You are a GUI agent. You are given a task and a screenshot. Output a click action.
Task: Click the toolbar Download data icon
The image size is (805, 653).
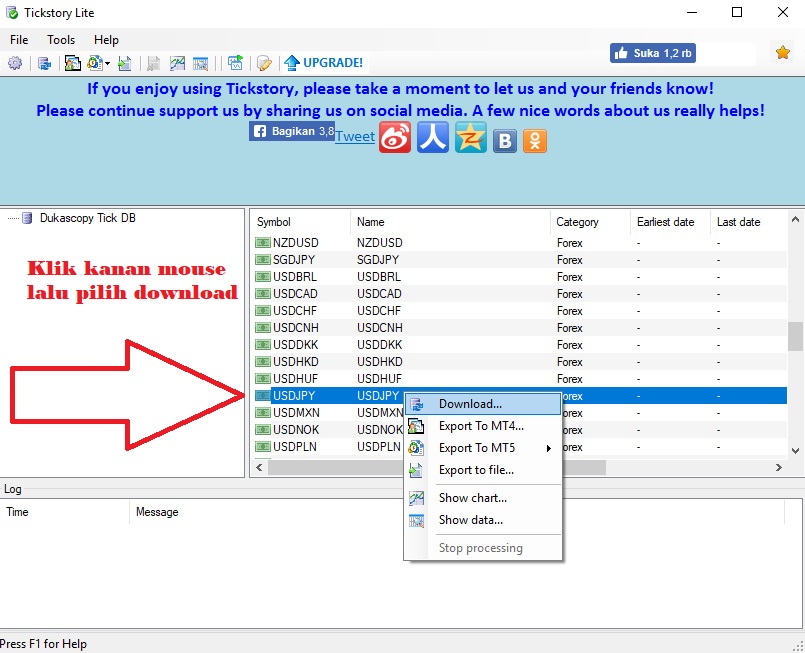(x=45, y=63)
